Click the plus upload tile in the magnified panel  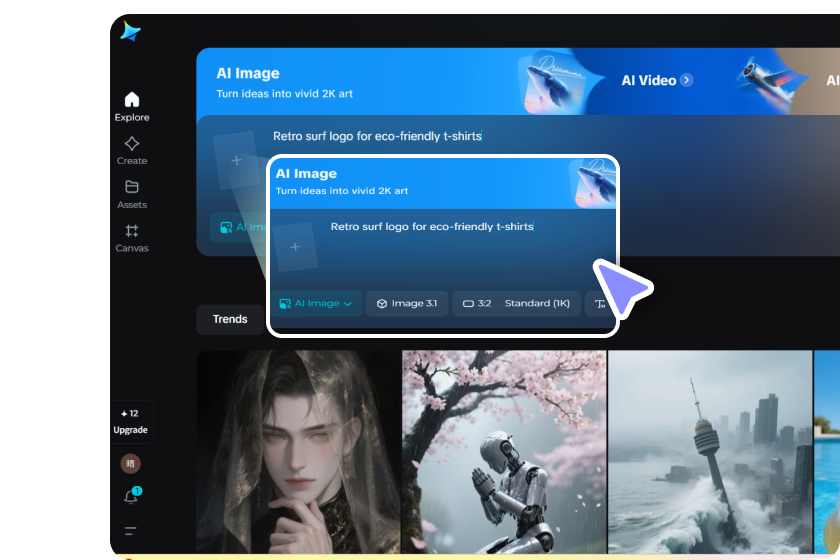(295, 247)
